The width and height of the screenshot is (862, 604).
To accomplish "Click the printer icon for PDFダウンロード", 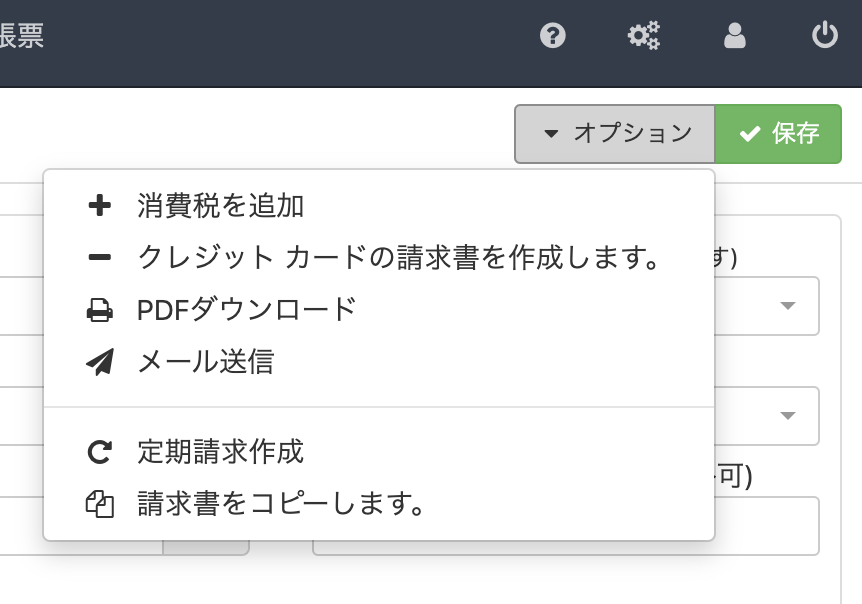I will (100, 311).
